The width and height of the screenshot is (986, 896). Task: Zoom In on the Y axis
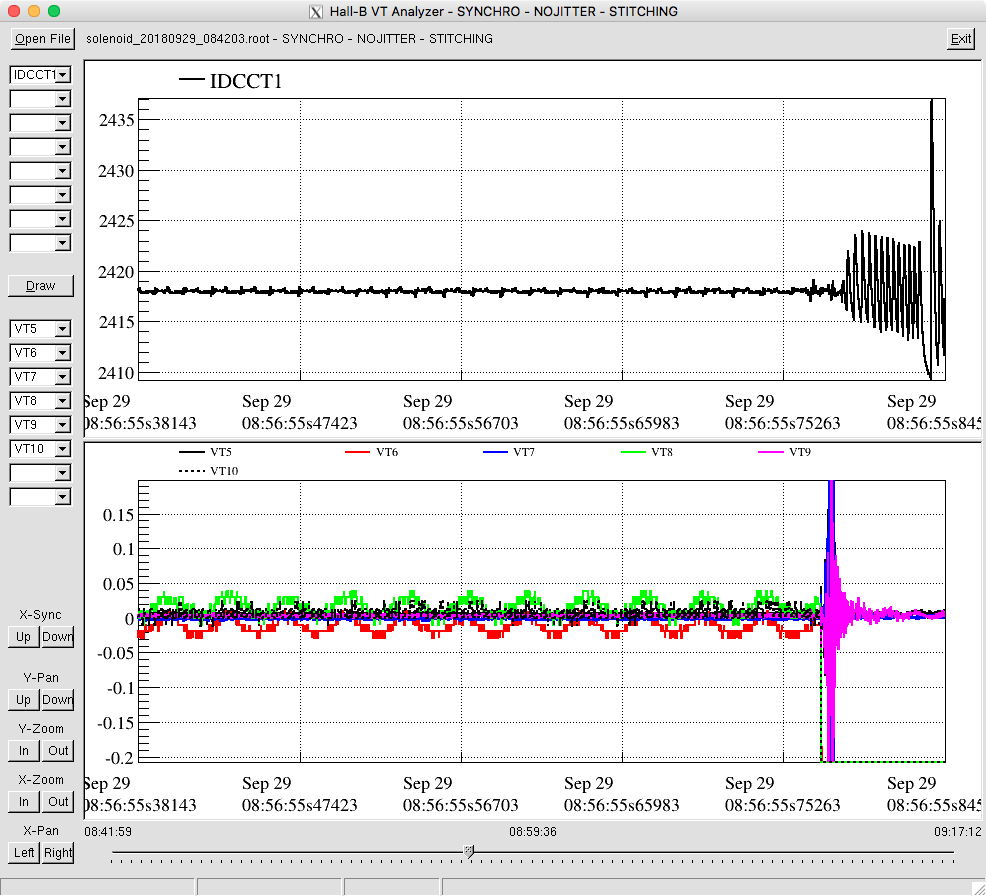pyautogui.click(x=23, y=751)
